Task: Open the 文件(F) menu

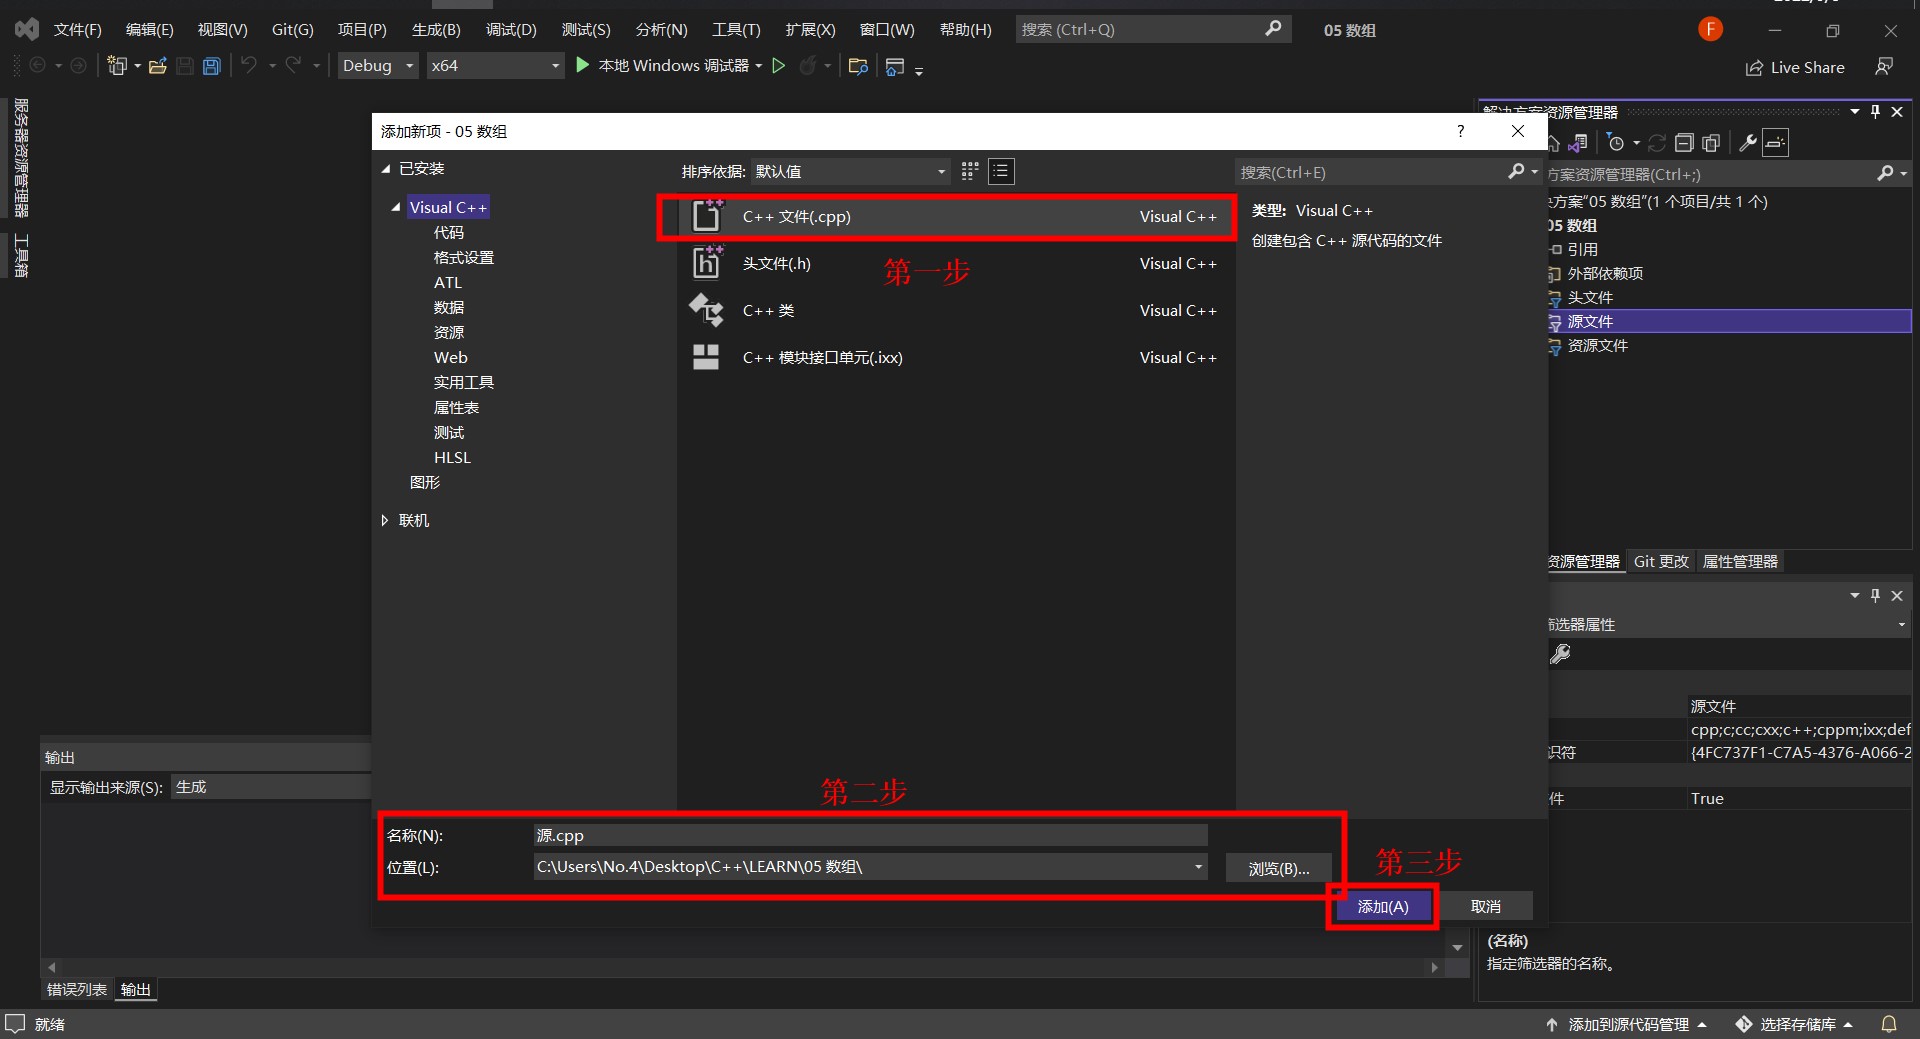Action: [x=78, y=30]
